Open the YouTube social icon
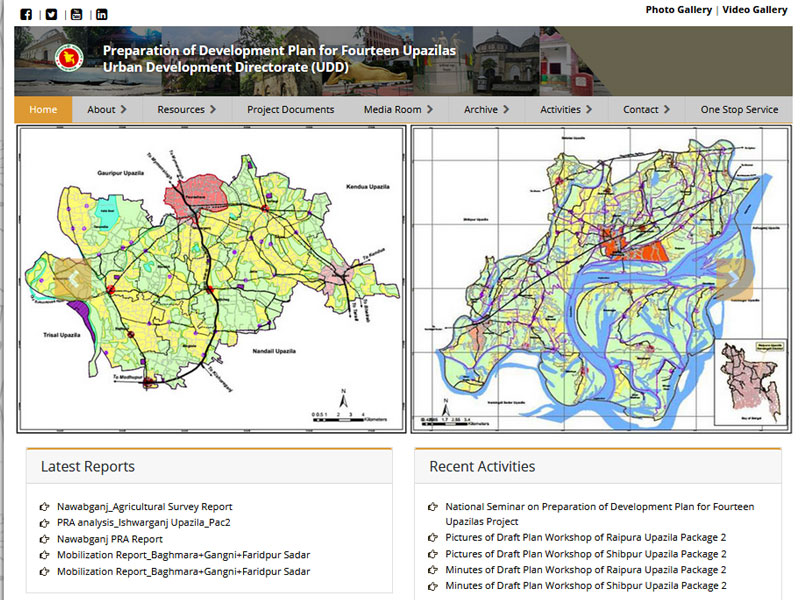The height and width of the screenshot is (600, 800). pos(76,14)
